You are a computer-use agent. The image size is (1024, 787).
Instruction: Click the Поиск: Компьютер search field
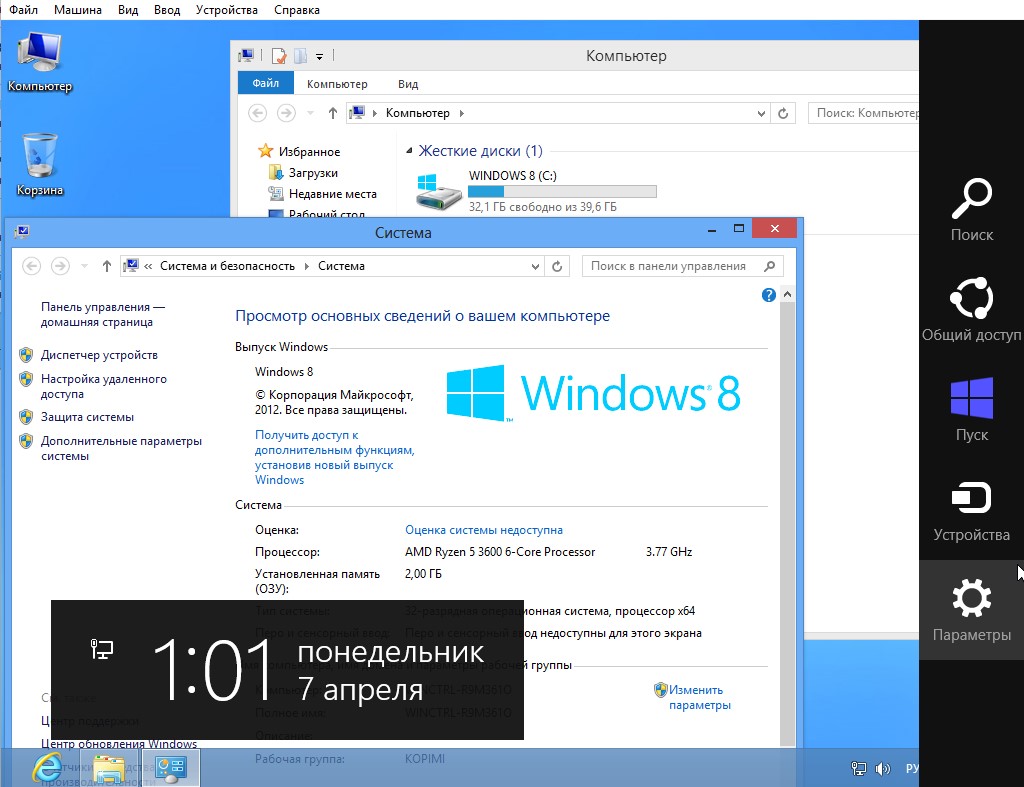tap(863, 113)
